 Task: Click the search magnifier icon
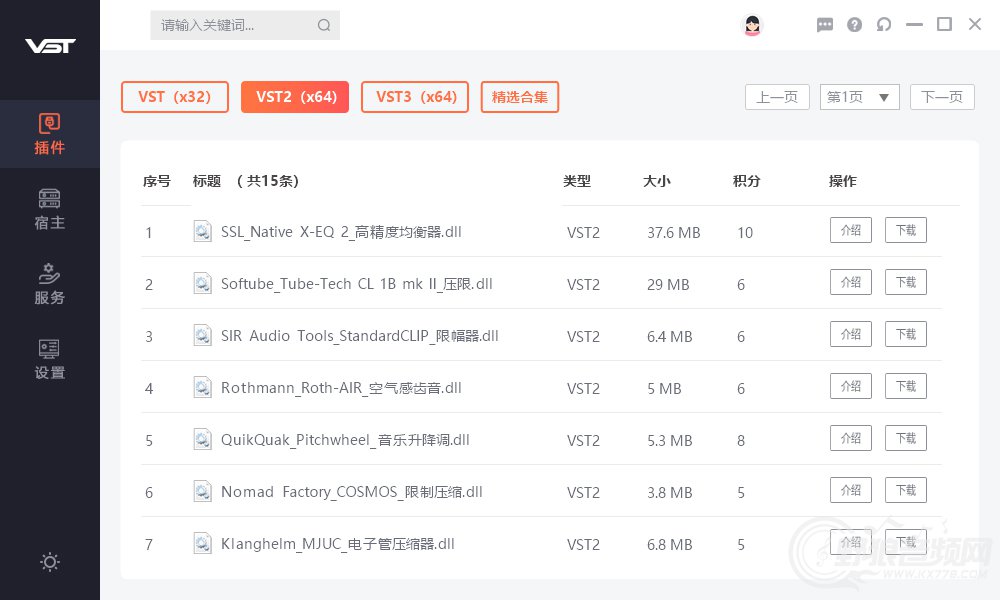[x=324, y=25]
